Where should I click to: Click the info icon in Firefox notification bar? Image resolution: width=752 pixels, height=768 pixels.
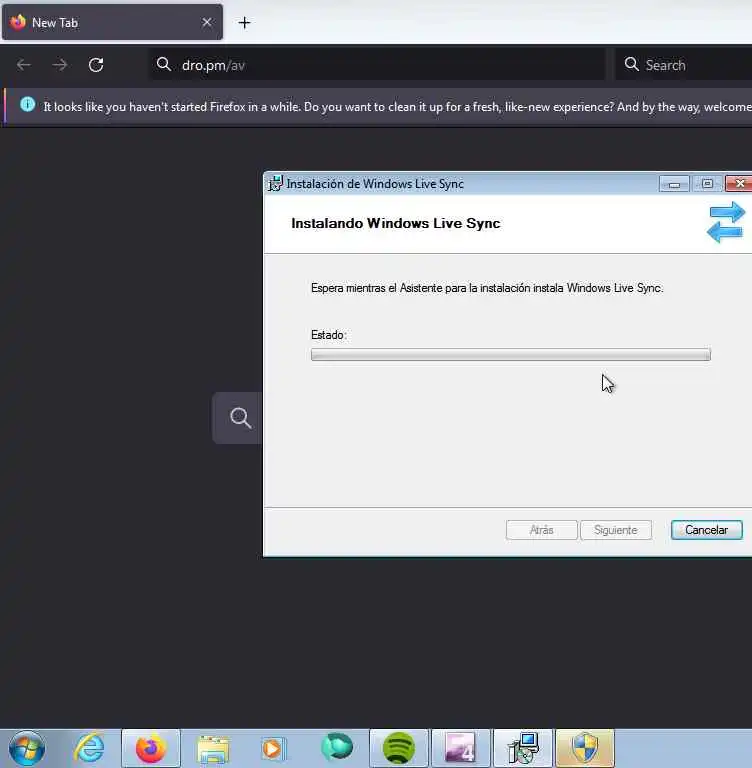[28, 105]
